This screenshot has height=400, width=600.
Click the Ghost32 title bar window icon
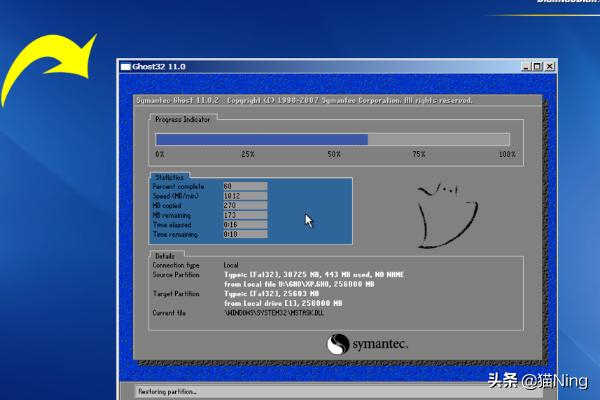(126, 67)
